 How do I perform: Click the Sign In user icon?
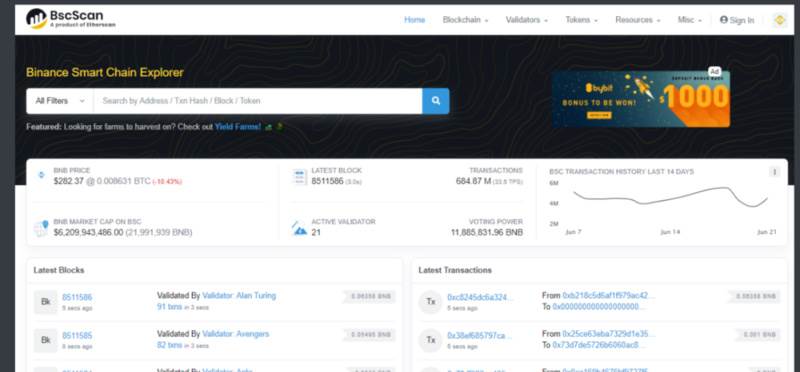723,20
